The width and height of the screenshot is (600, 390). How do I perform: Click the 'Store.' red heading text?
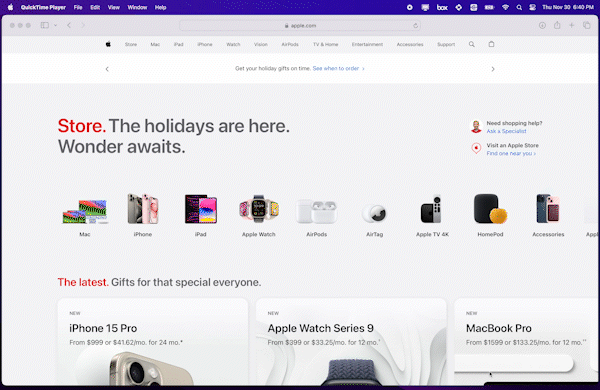82,126
